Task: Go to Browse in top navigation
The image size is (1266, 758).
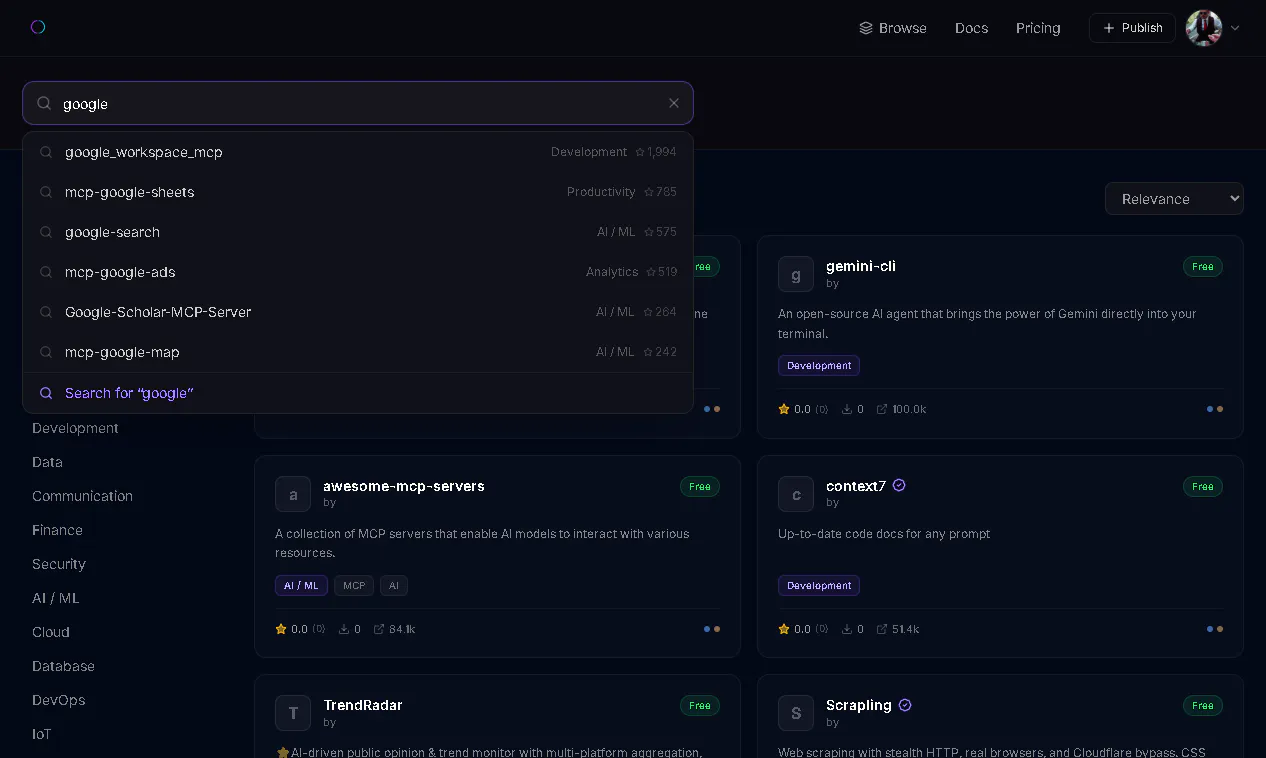Action: pyautogui.click(x=893, y=28)
